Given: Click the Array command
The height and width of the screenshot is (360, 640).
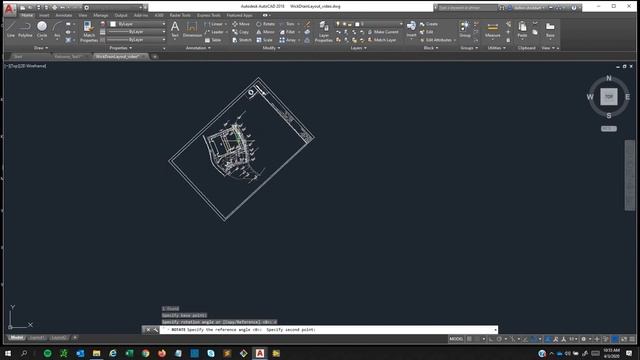Looking at the screenshot, I should point(288,40).
